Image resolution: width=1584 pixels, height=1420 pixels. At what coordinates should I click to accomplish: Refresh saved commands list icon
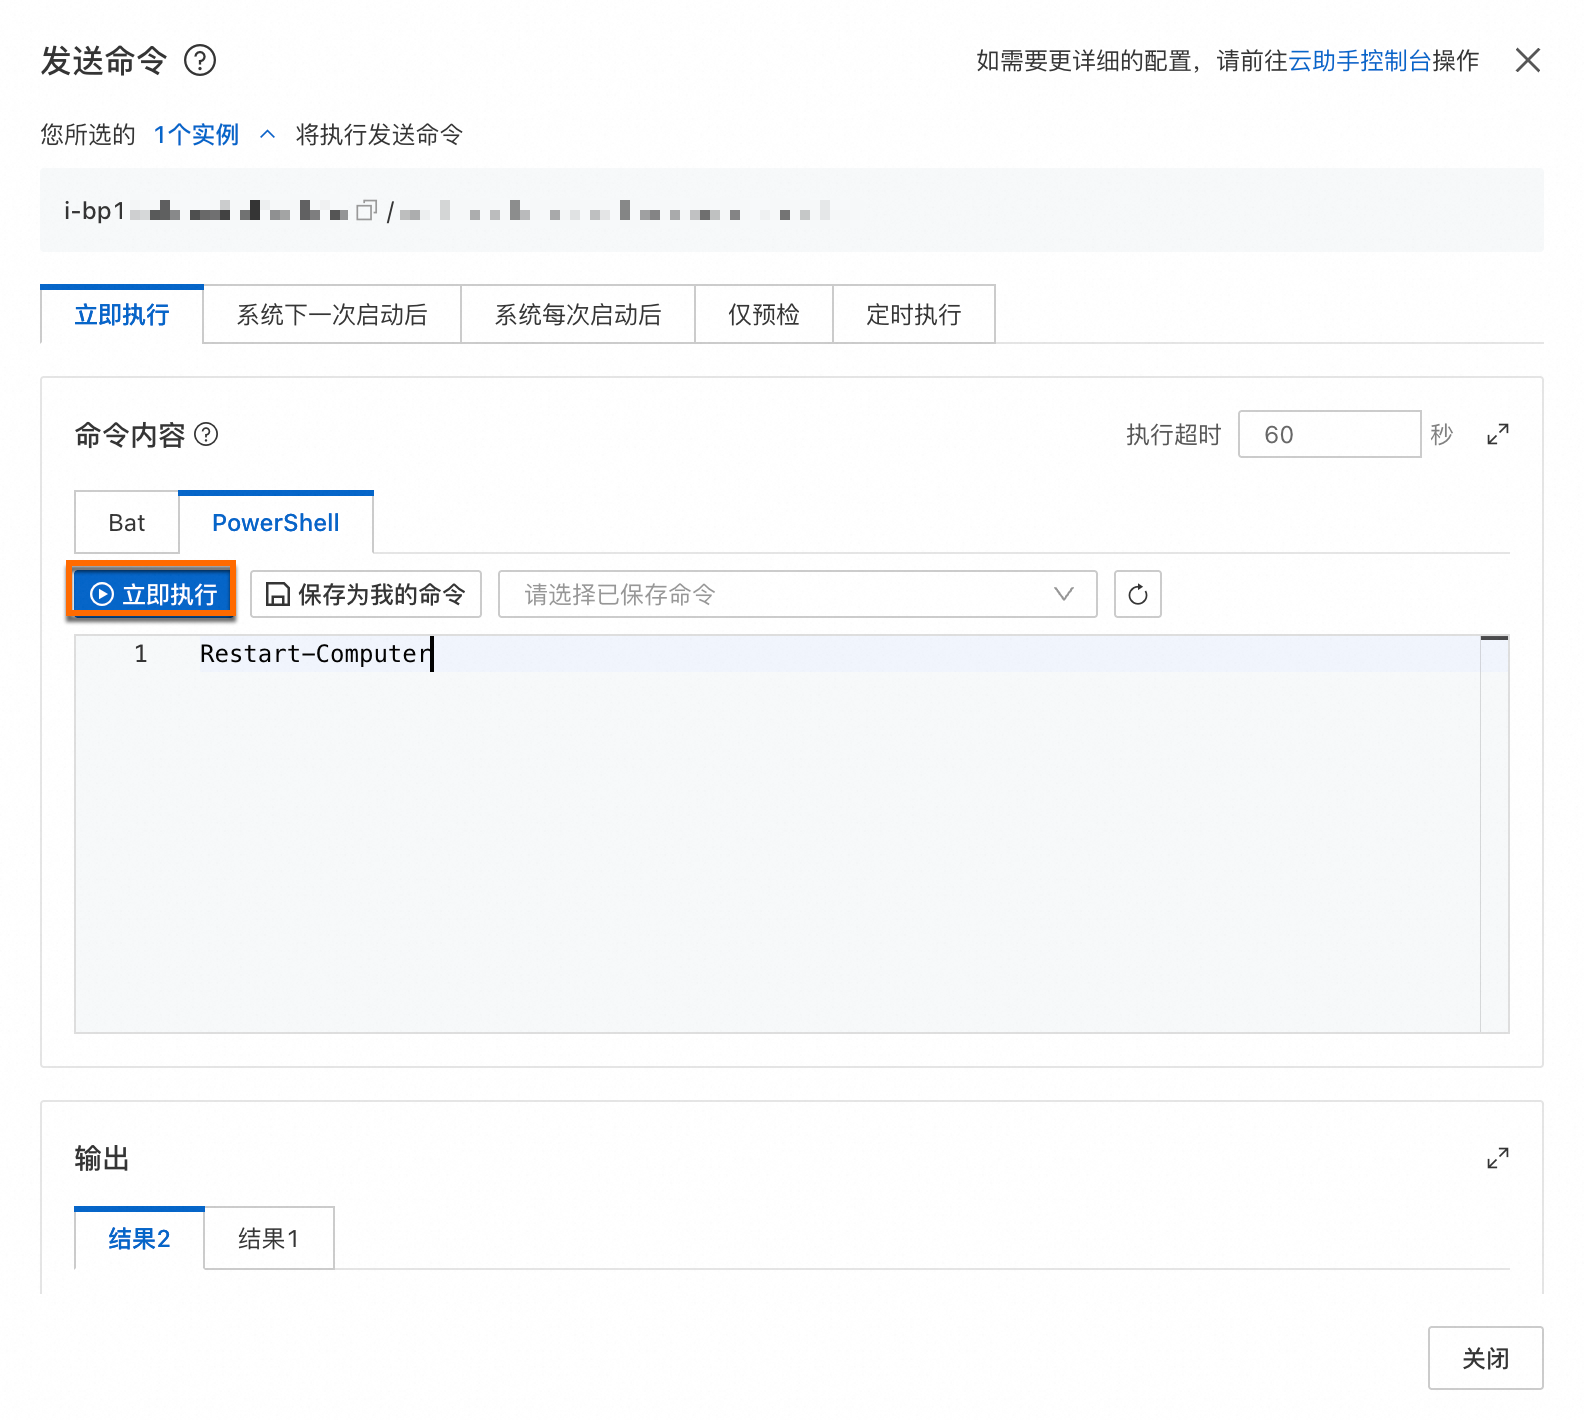1138,594
